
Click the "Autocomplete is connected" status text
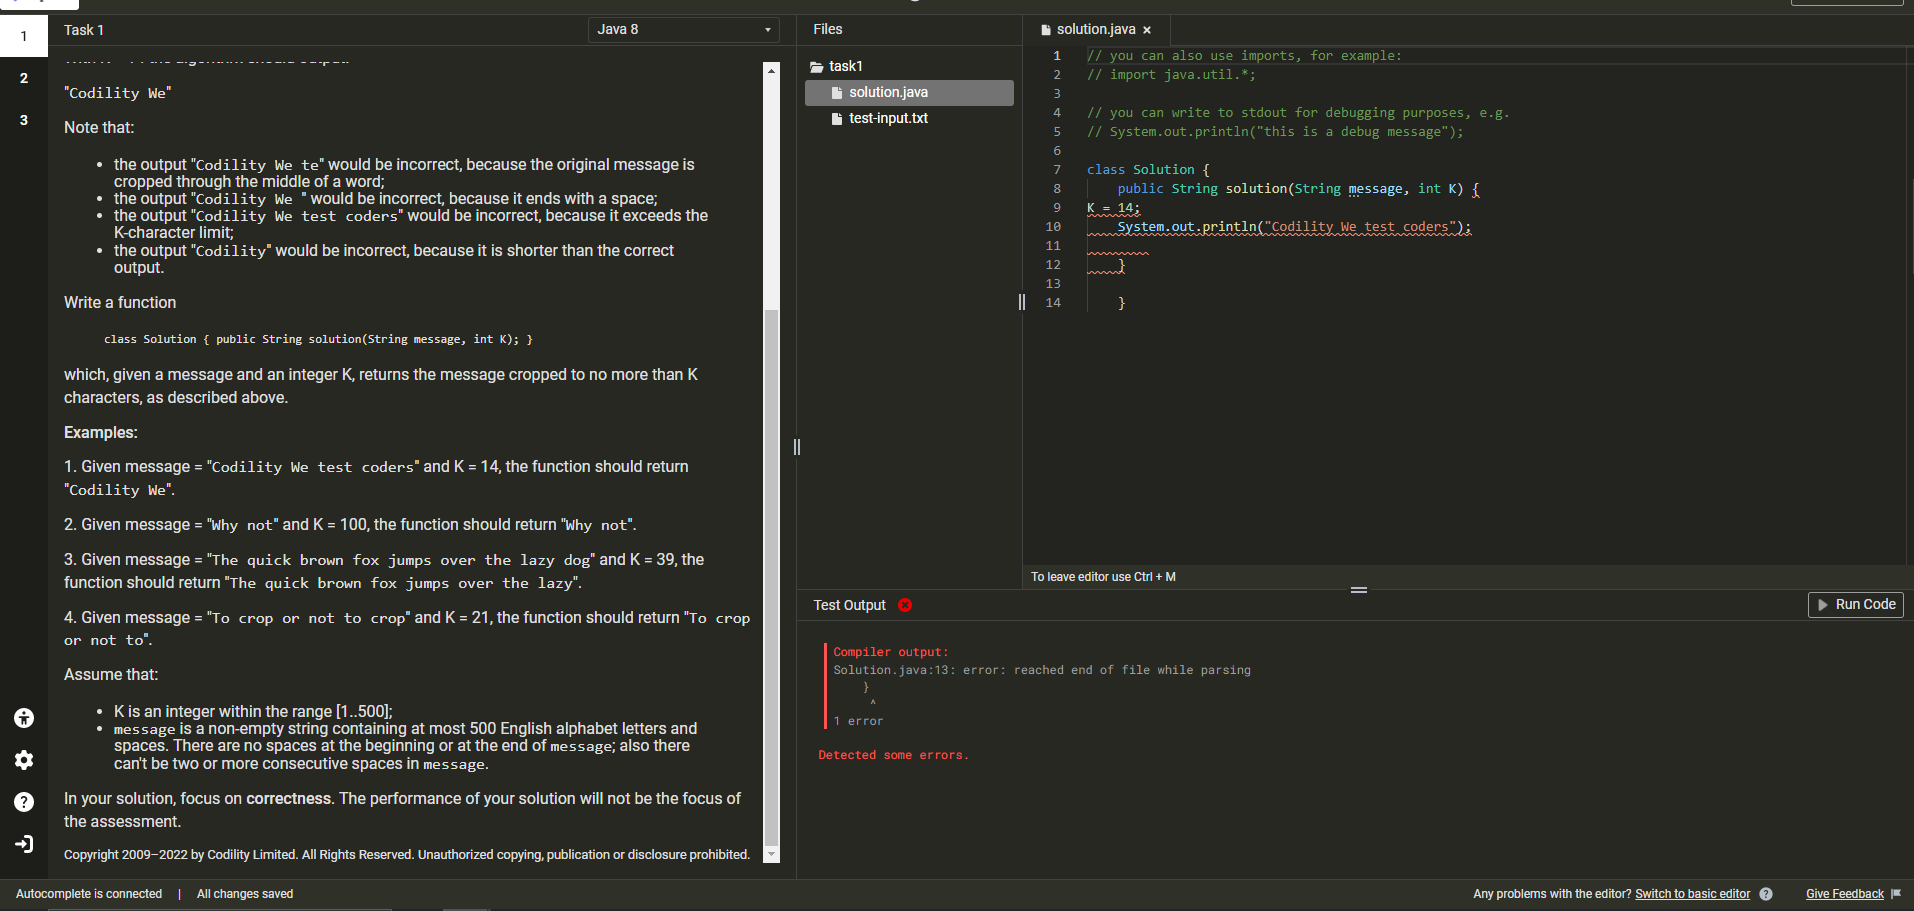[x=89, y=894]
